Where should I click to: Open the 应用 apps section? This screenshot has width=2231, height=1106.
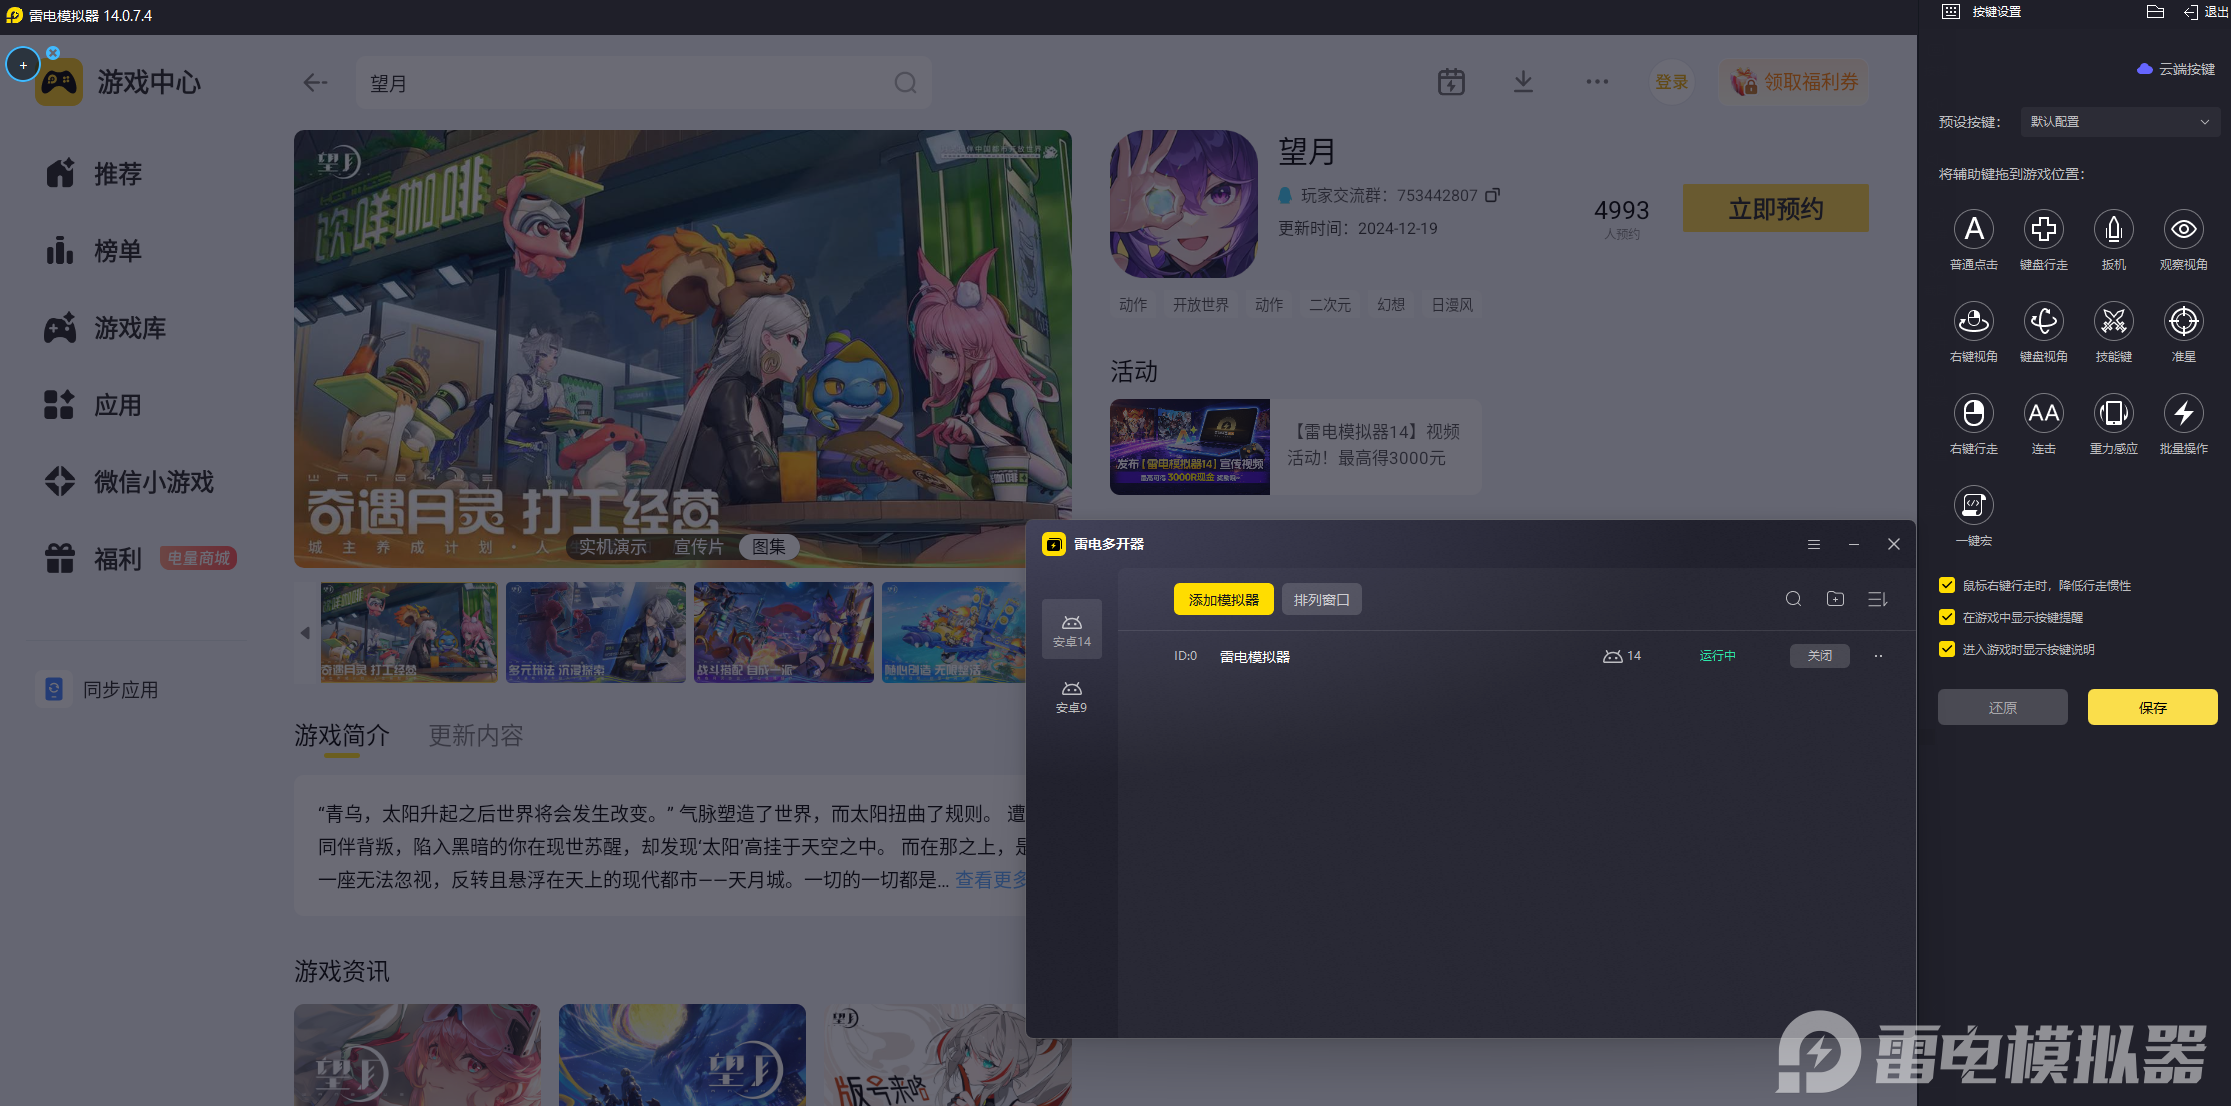click(94, 405)
